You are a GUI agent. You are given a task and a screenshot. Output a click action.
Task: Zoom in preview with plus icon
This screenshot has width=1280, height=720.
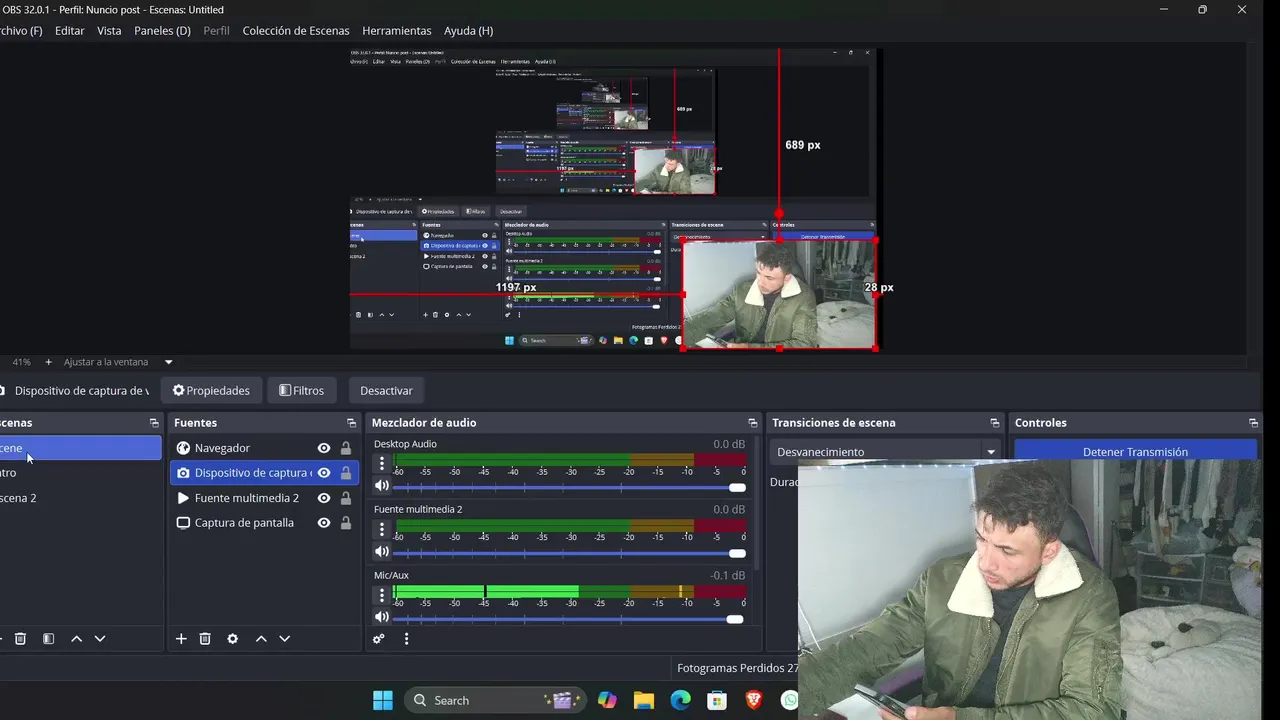[48, 362]
